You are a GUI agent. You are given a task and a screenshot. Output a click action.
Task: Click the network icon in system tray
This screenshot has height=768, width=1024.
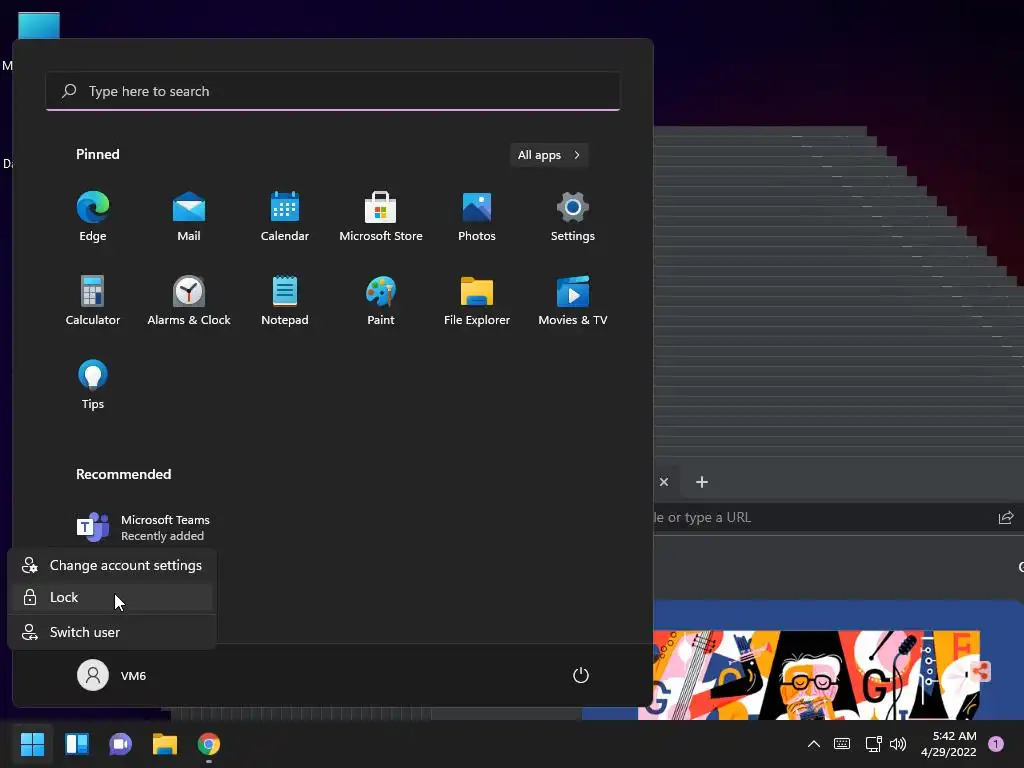point(873,744)
